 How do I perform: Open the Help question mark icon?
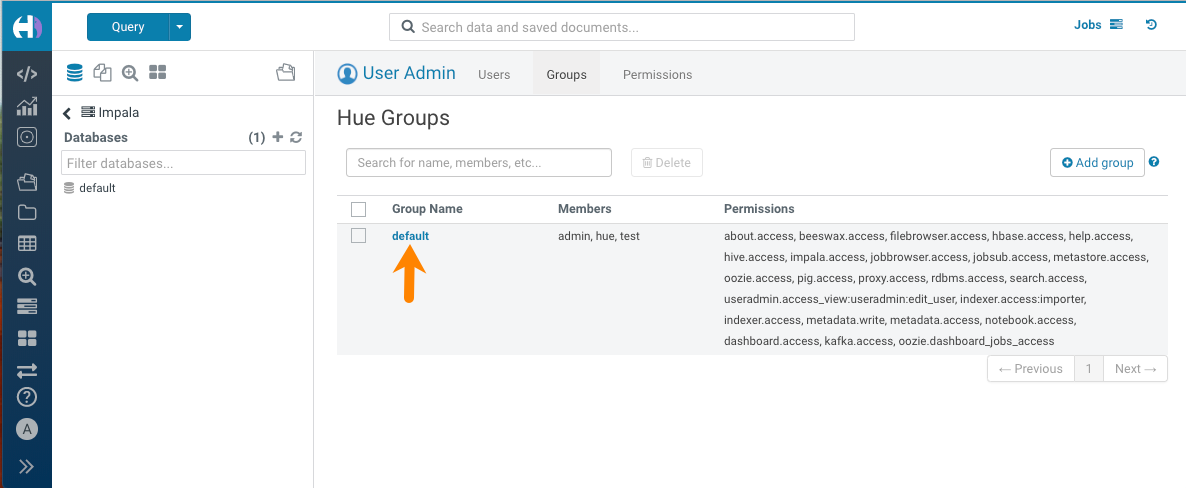click(x=27, y=397)
